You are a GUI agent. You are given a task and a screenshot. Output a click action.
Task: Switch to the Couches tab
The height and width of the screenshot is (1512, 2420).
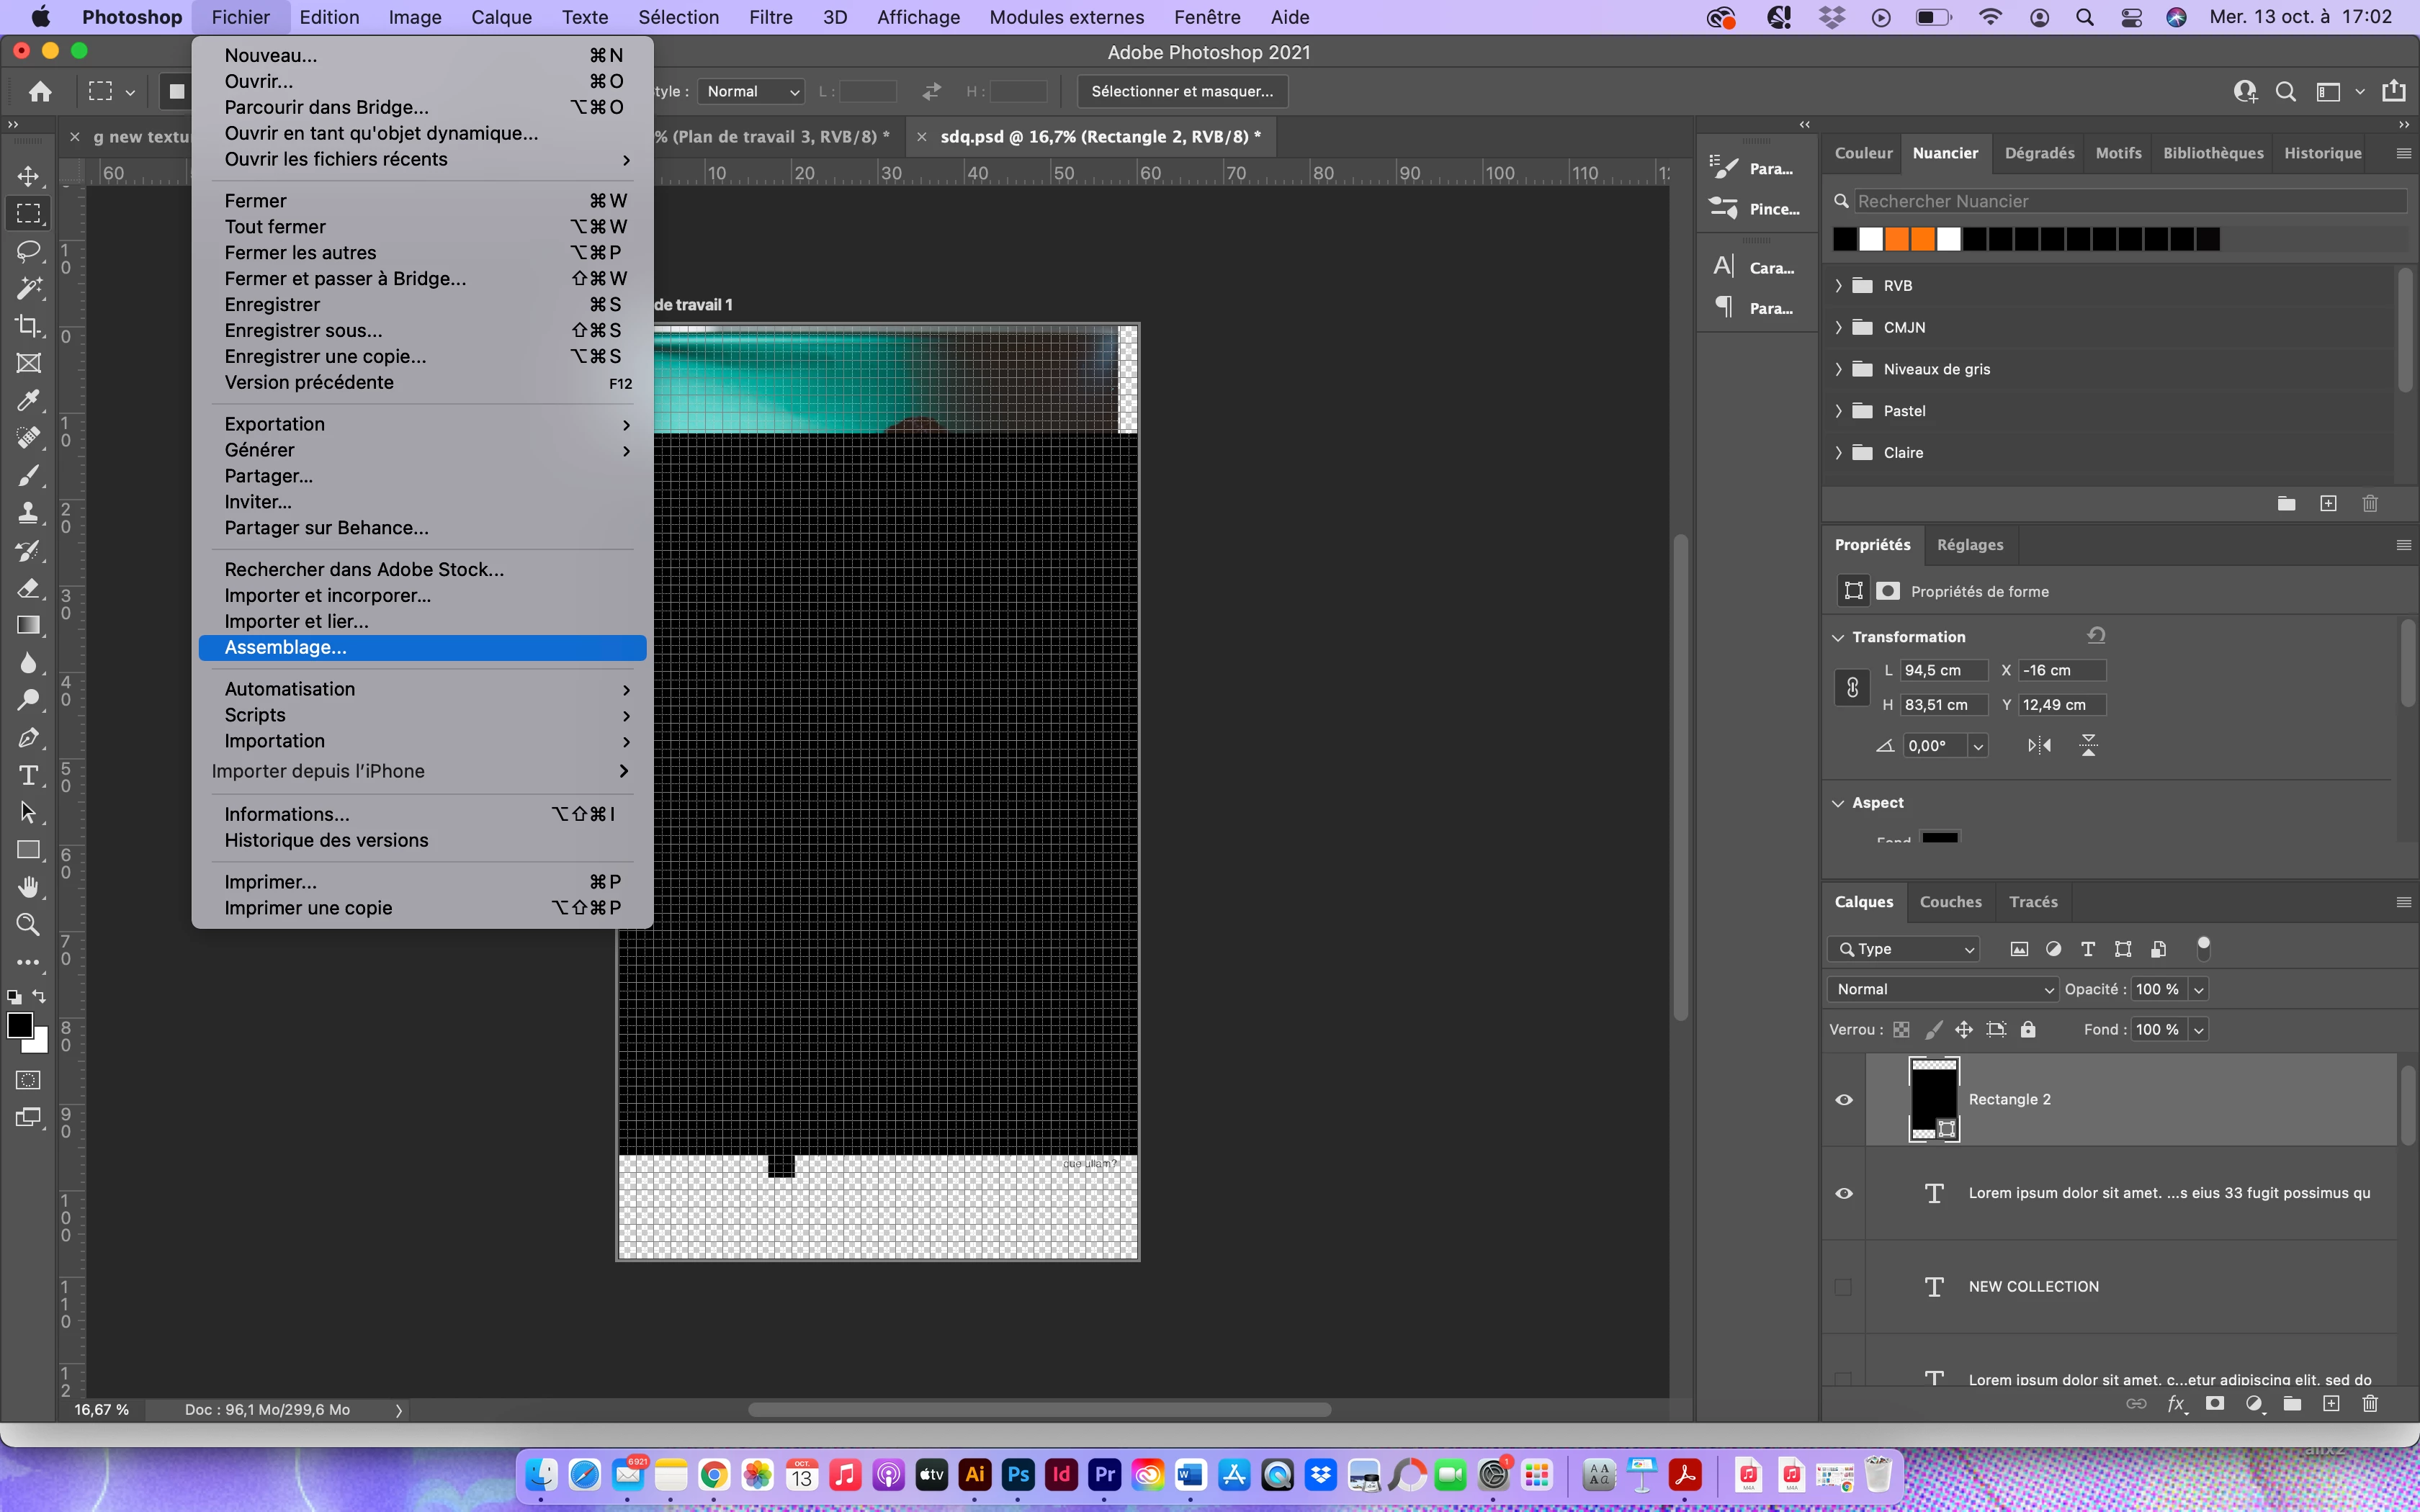click(1950, 902)
